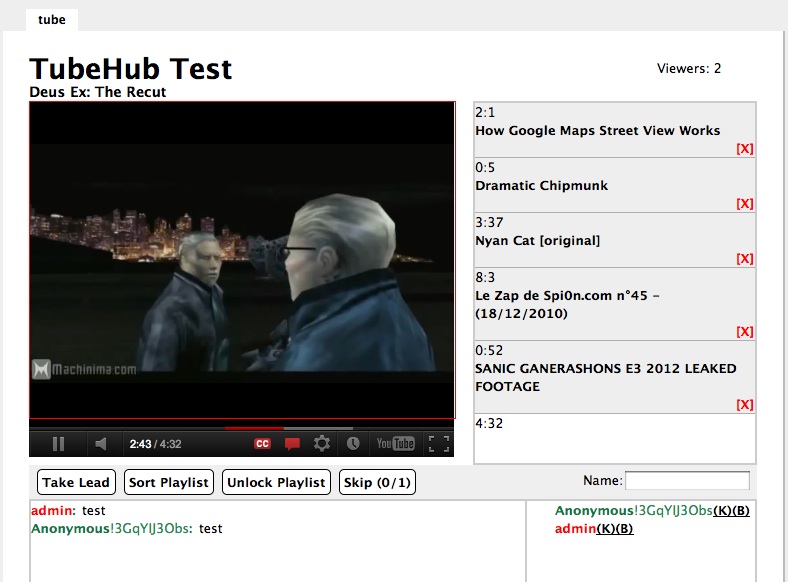The height and width of the screenshot is (582, 788).
Task: Remove SANIC GANERASHONS from playlist
Action: coord(744,405)
